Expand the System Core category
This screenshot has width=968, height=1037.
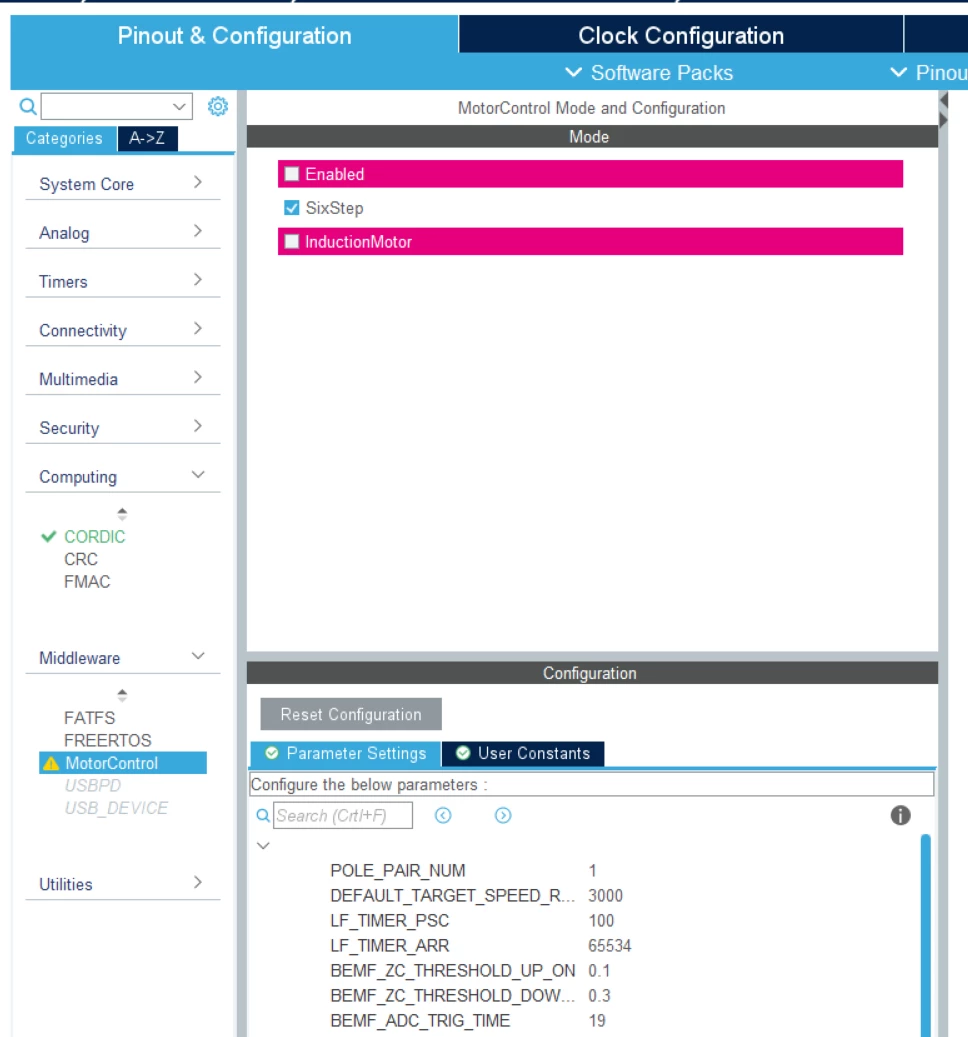coord(122,184)
